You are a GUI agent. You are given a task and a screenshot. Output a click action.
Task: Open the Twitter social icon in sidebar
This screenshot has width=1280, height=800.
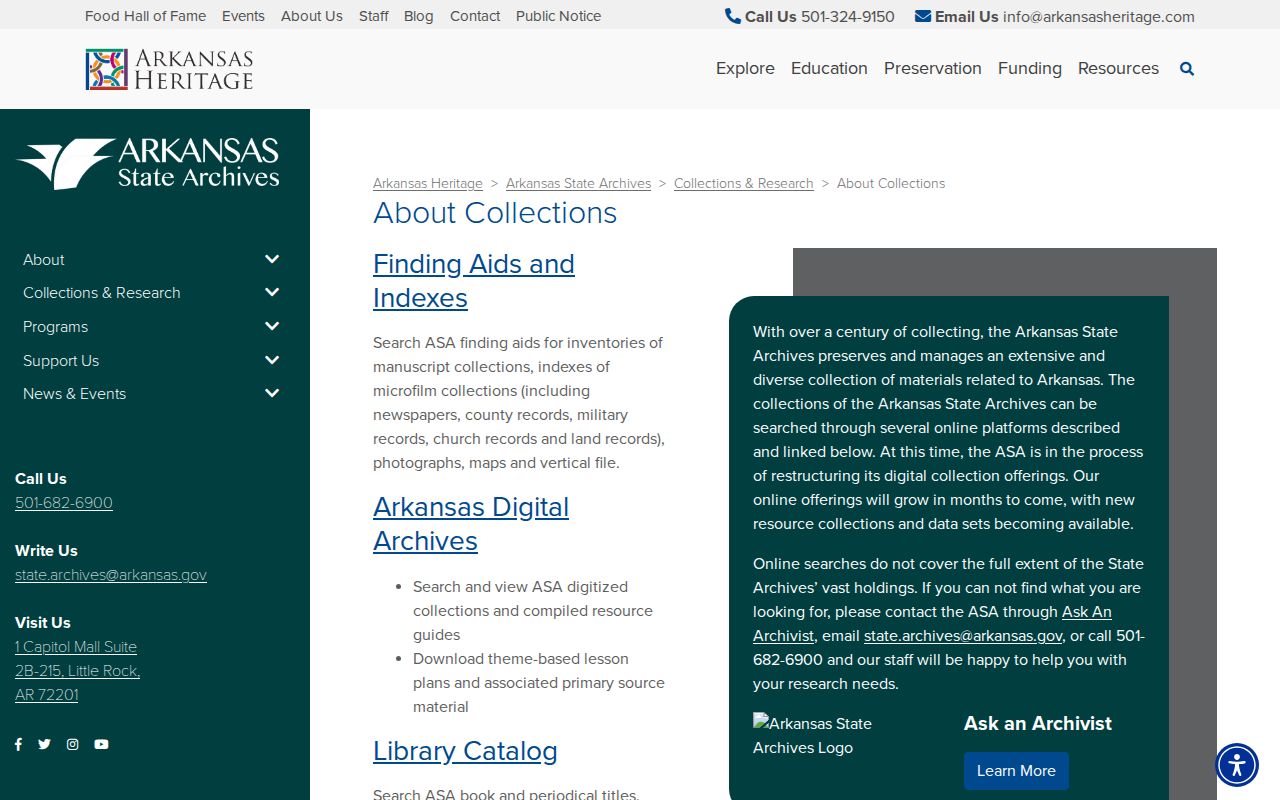point(44,744)
